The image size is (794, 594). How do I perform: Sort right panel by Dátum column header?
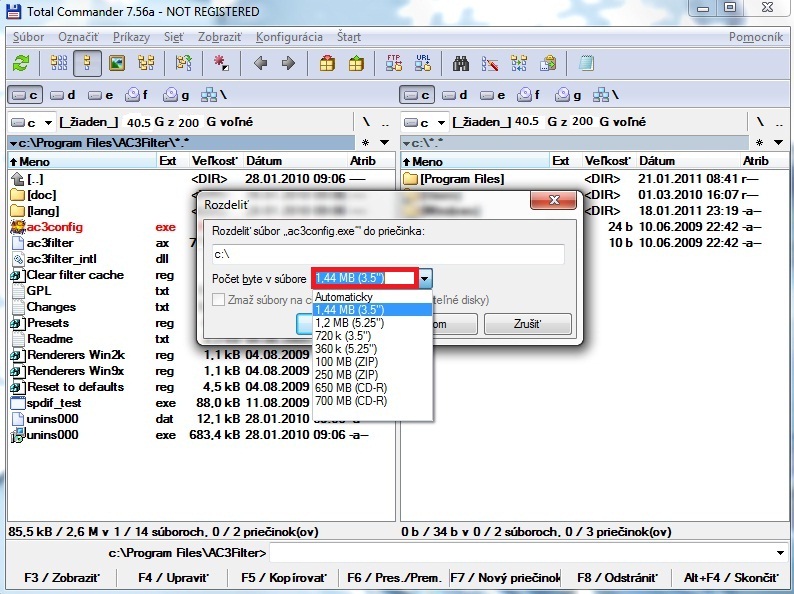point(688,161)
